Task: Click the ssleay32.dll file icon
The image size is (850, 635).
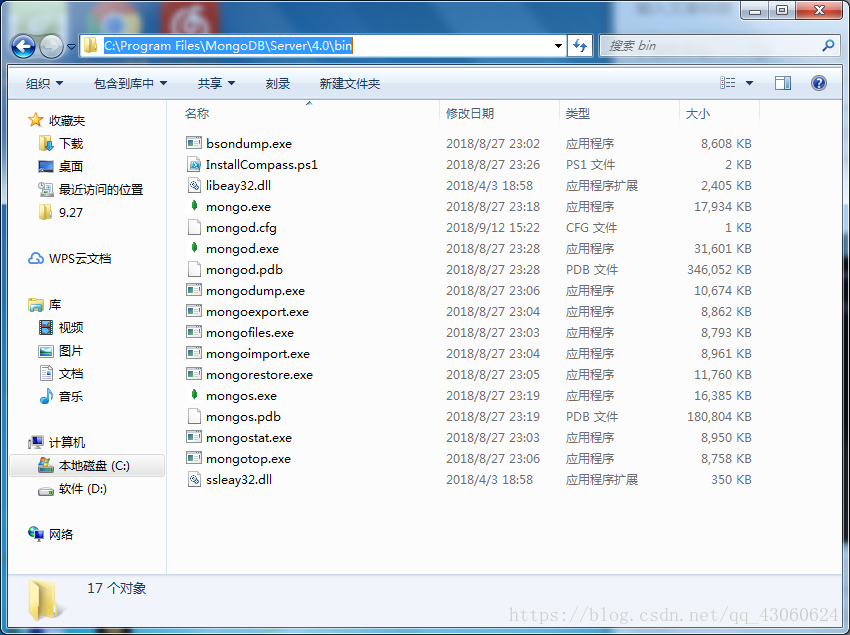Action: pos(194,479)
